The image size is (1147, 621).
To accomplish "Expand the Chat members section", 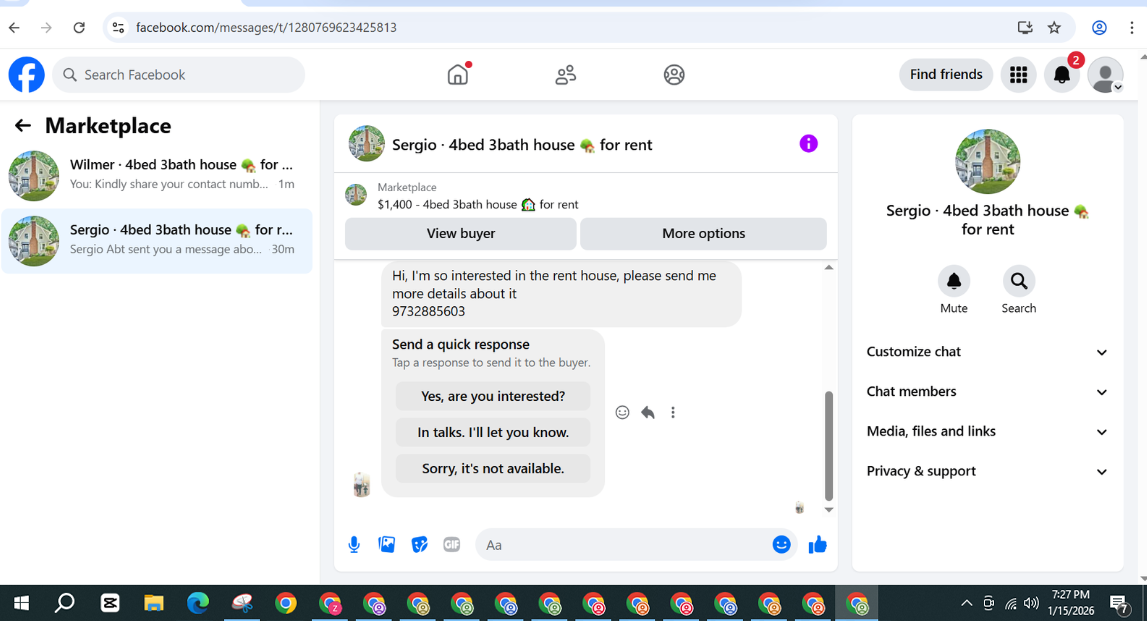I will pos(988,391).
